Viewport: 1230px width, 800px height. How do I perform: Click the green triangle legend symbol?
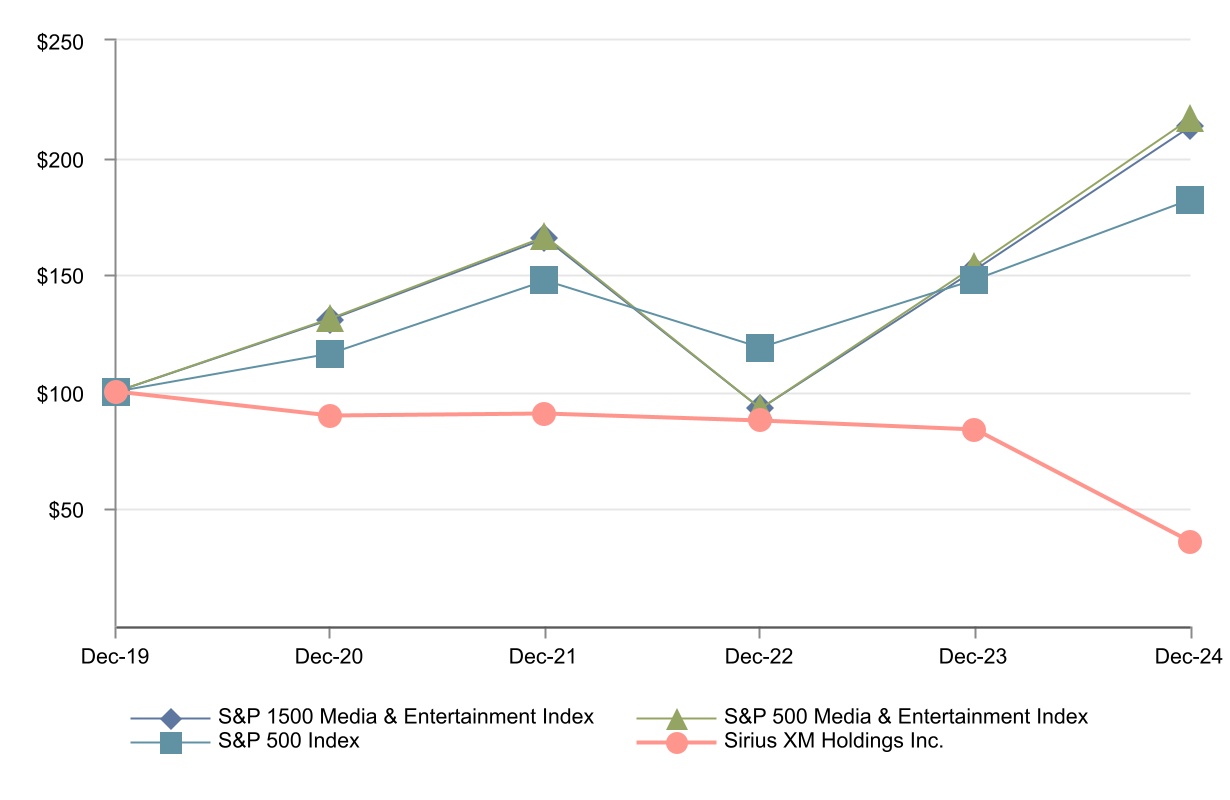(677, 718)
